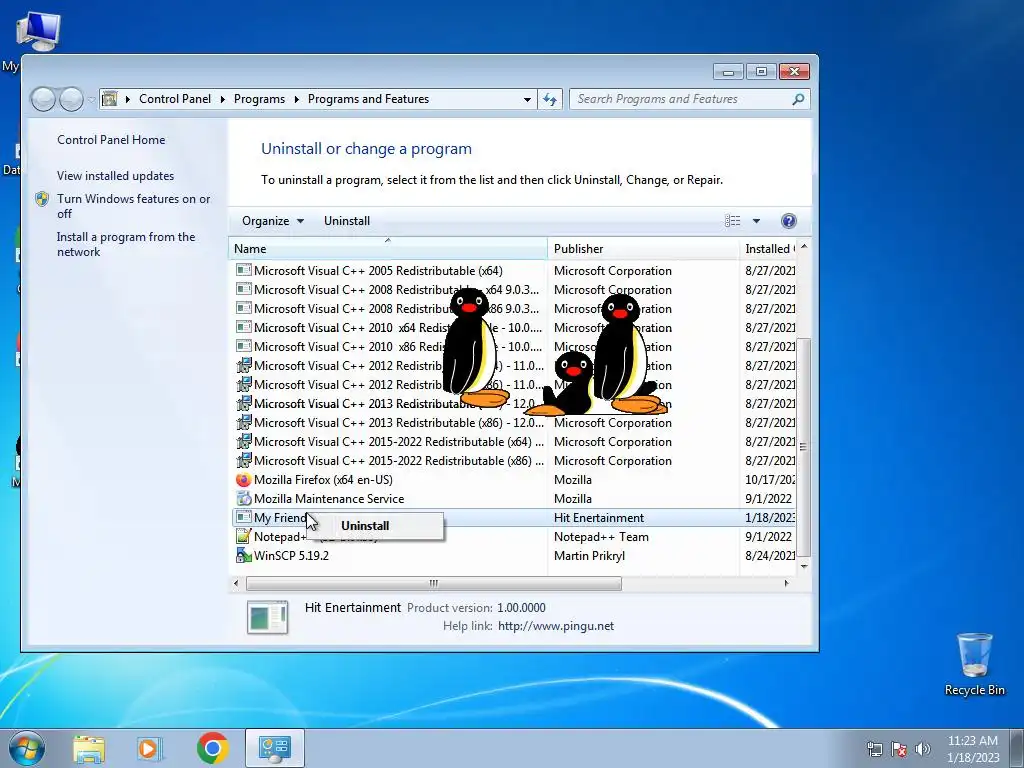1024x768 pixels.
Task: Click the Control Panel icon in address bar
Action: 110,99
